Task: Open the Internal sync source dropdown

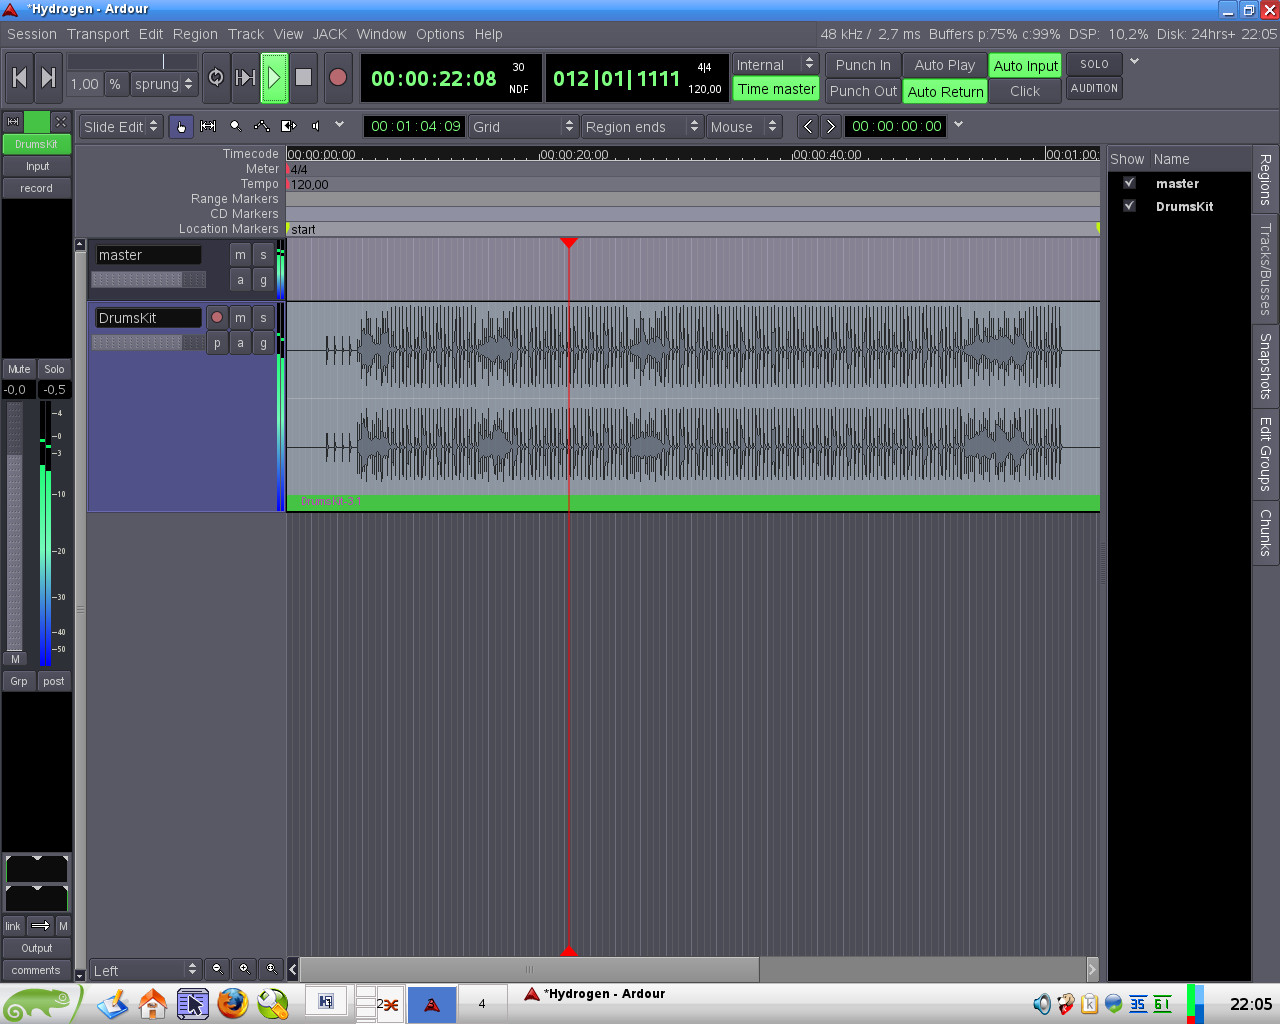Action: 776,64
